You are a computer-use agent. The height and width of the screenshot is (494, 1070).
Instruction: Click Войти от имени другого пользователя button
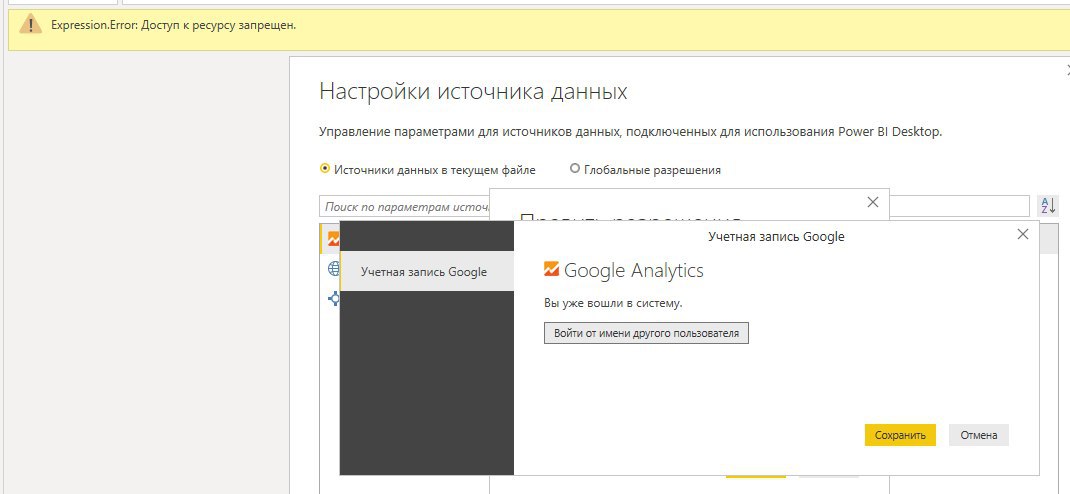[x=646, y=334]
